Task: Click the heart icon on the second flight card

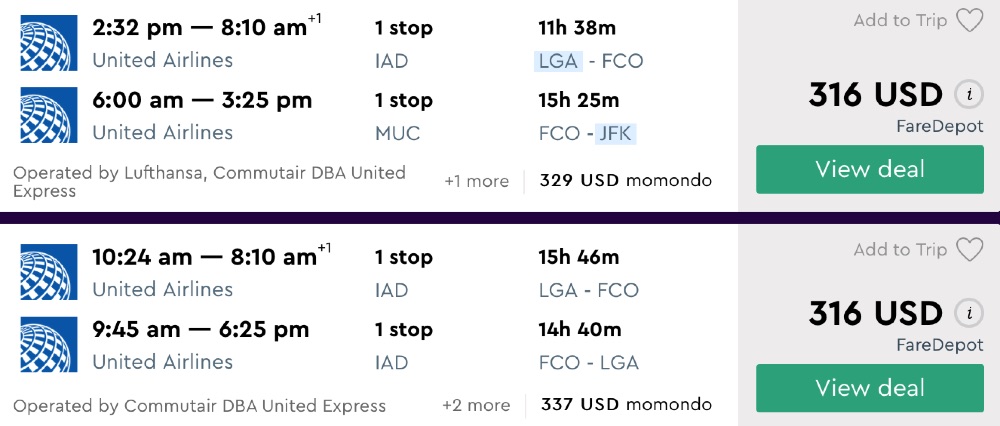Action: [969, 249]
